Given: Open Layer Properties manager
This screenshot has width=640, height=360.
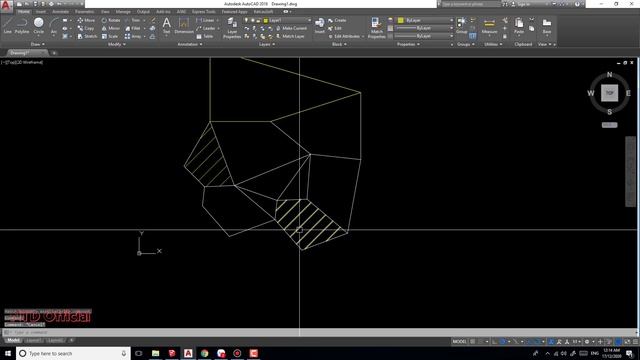Looking at the screenshot, I should click(x=232, y=28).
